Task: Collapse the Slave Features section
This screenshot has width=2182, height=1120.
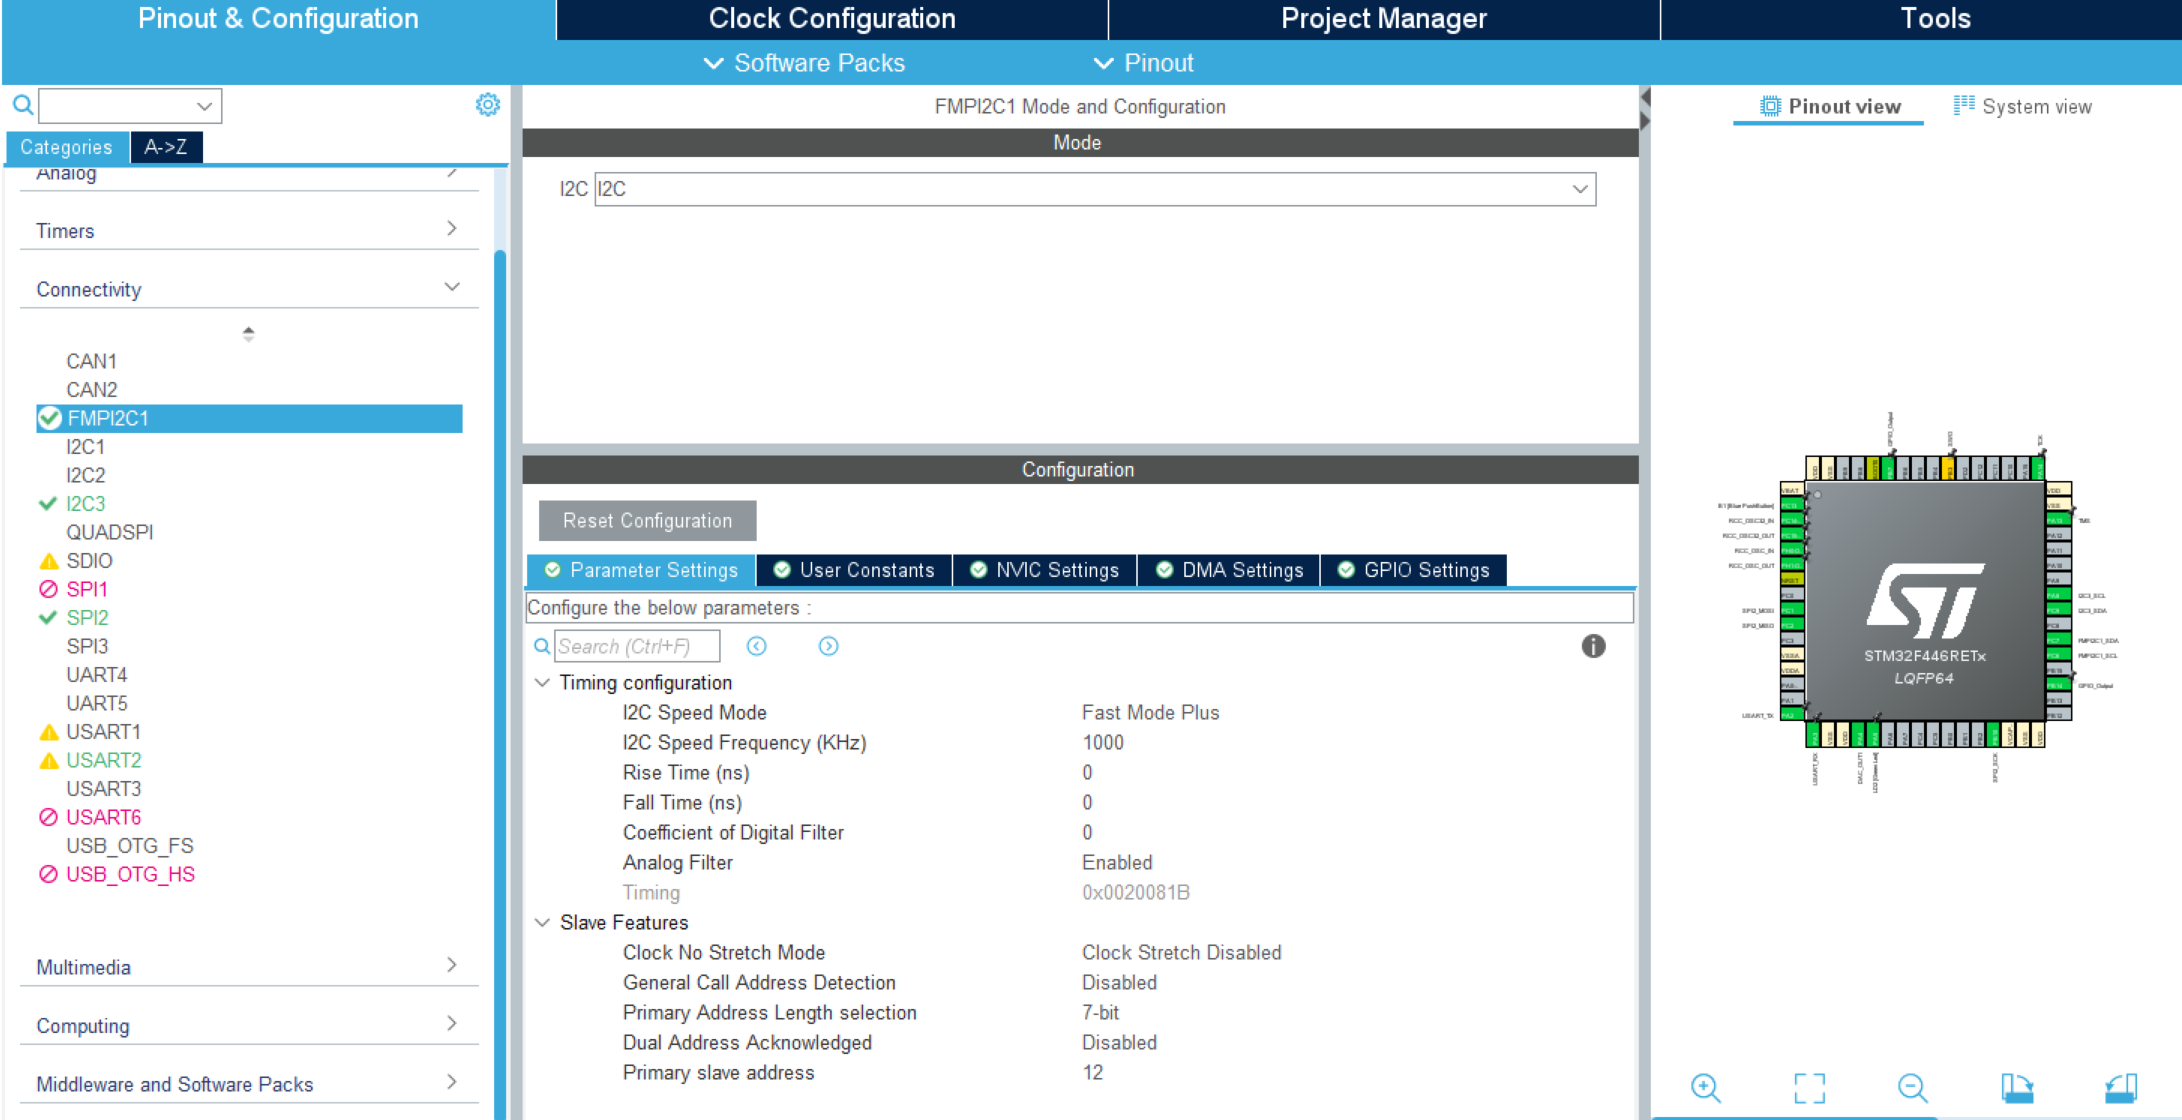Action: [x=543, y=922]
